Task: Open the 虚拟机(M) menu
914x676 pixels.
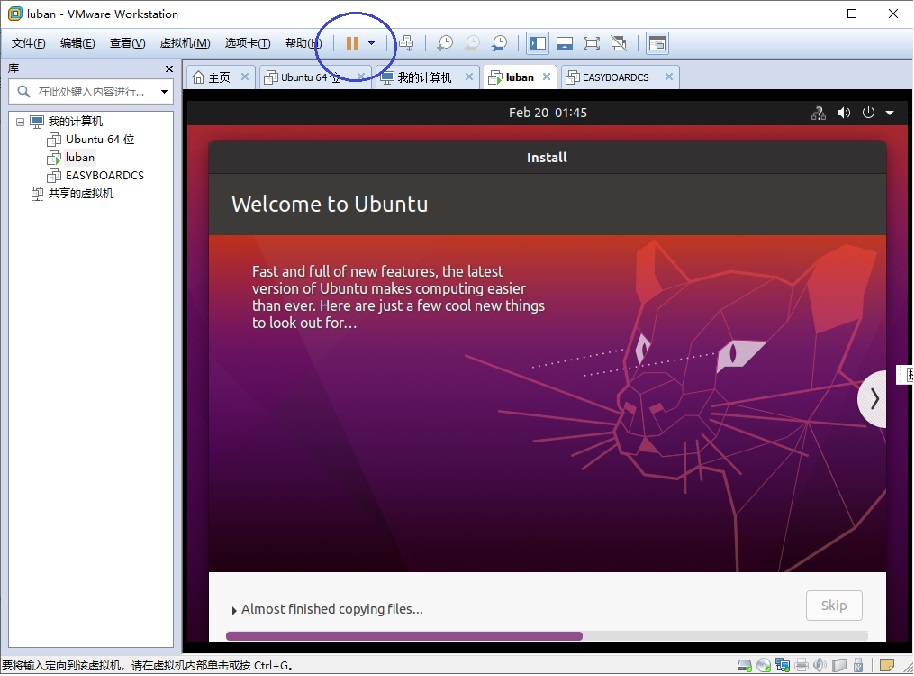Action: (185, 42)
